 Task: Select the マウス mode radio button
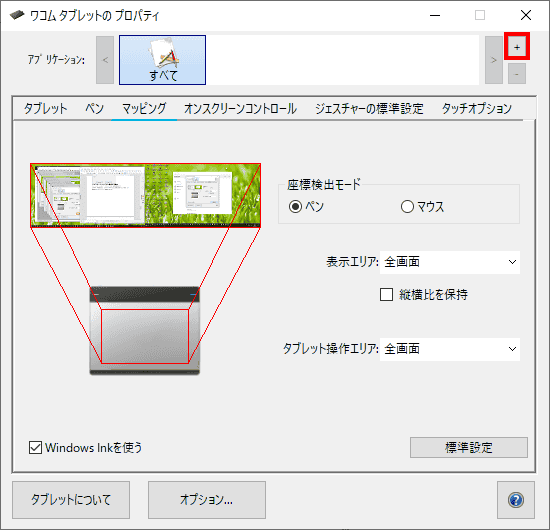pyautogui.click(x=407, y=207)
